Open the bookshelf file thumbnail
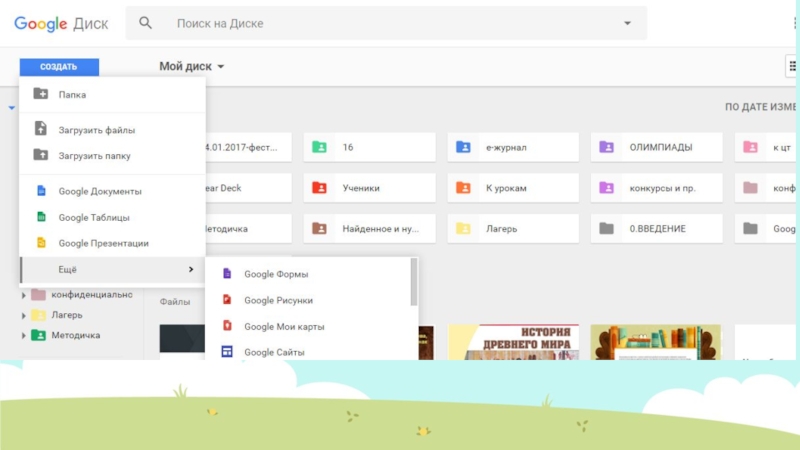Image resolution: width=800 pixels, height=450 pixels. tap(656, 342)
